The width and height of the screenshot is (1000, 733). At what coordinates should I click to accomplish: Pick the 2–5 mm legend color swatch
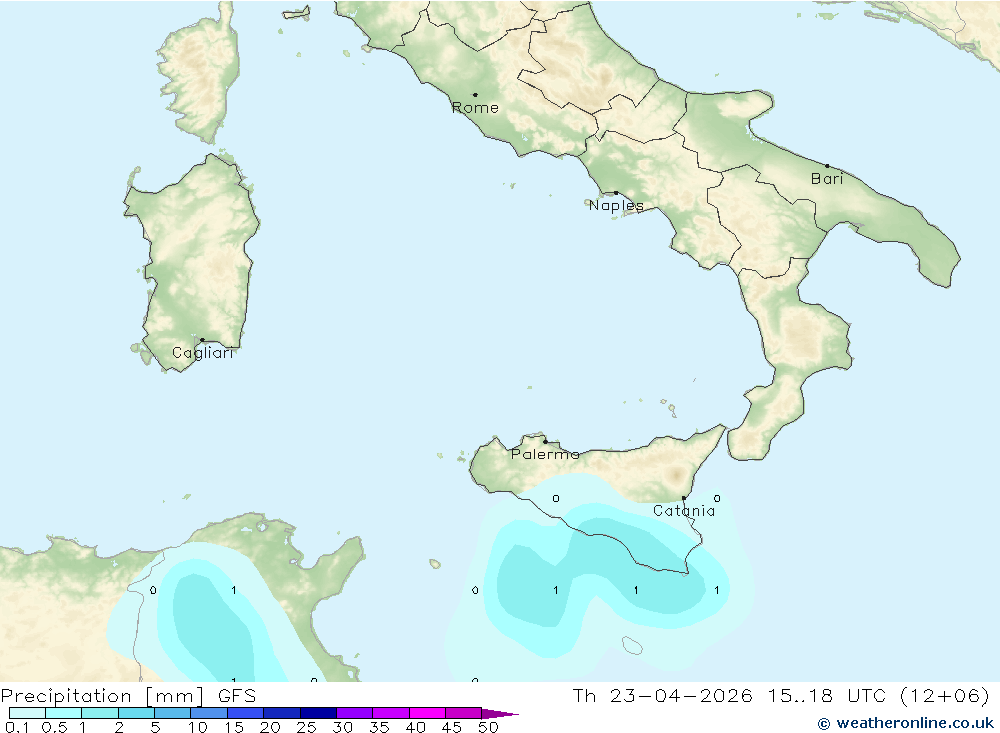coord(136,713)
